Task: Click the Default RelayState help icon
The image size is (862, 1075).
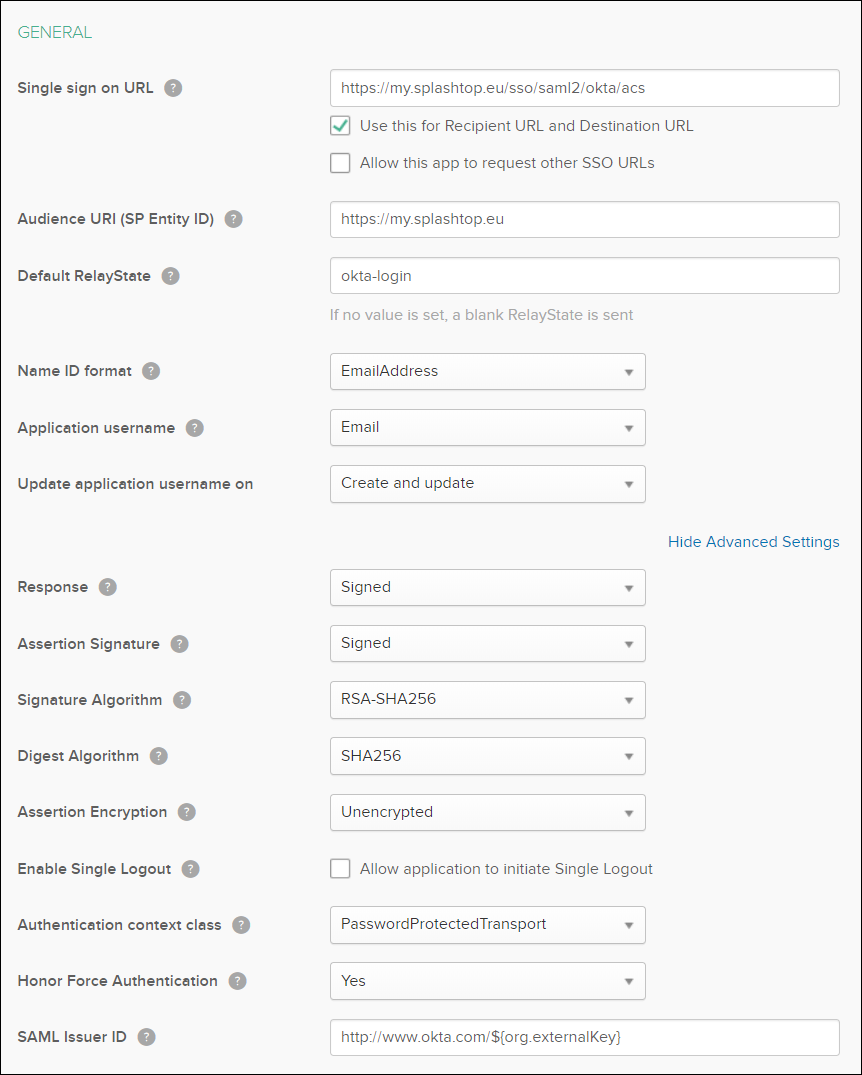Action: pos(170,276)
